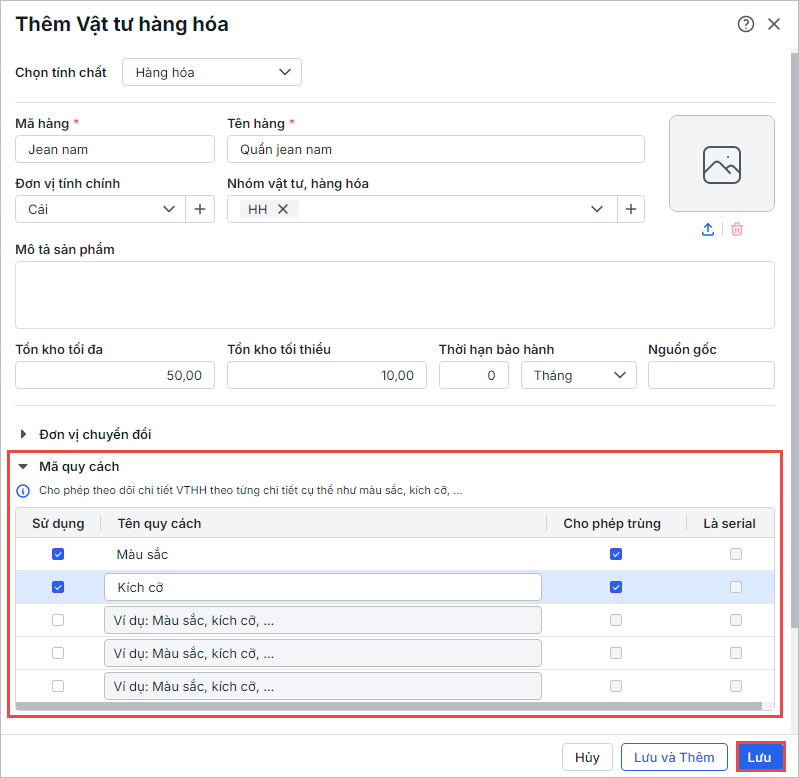Viewport: 799px width, 778px height.
Task: Open the Chọn tính chất Hàng hóa dropdown
Action: [x=212, y=72]
